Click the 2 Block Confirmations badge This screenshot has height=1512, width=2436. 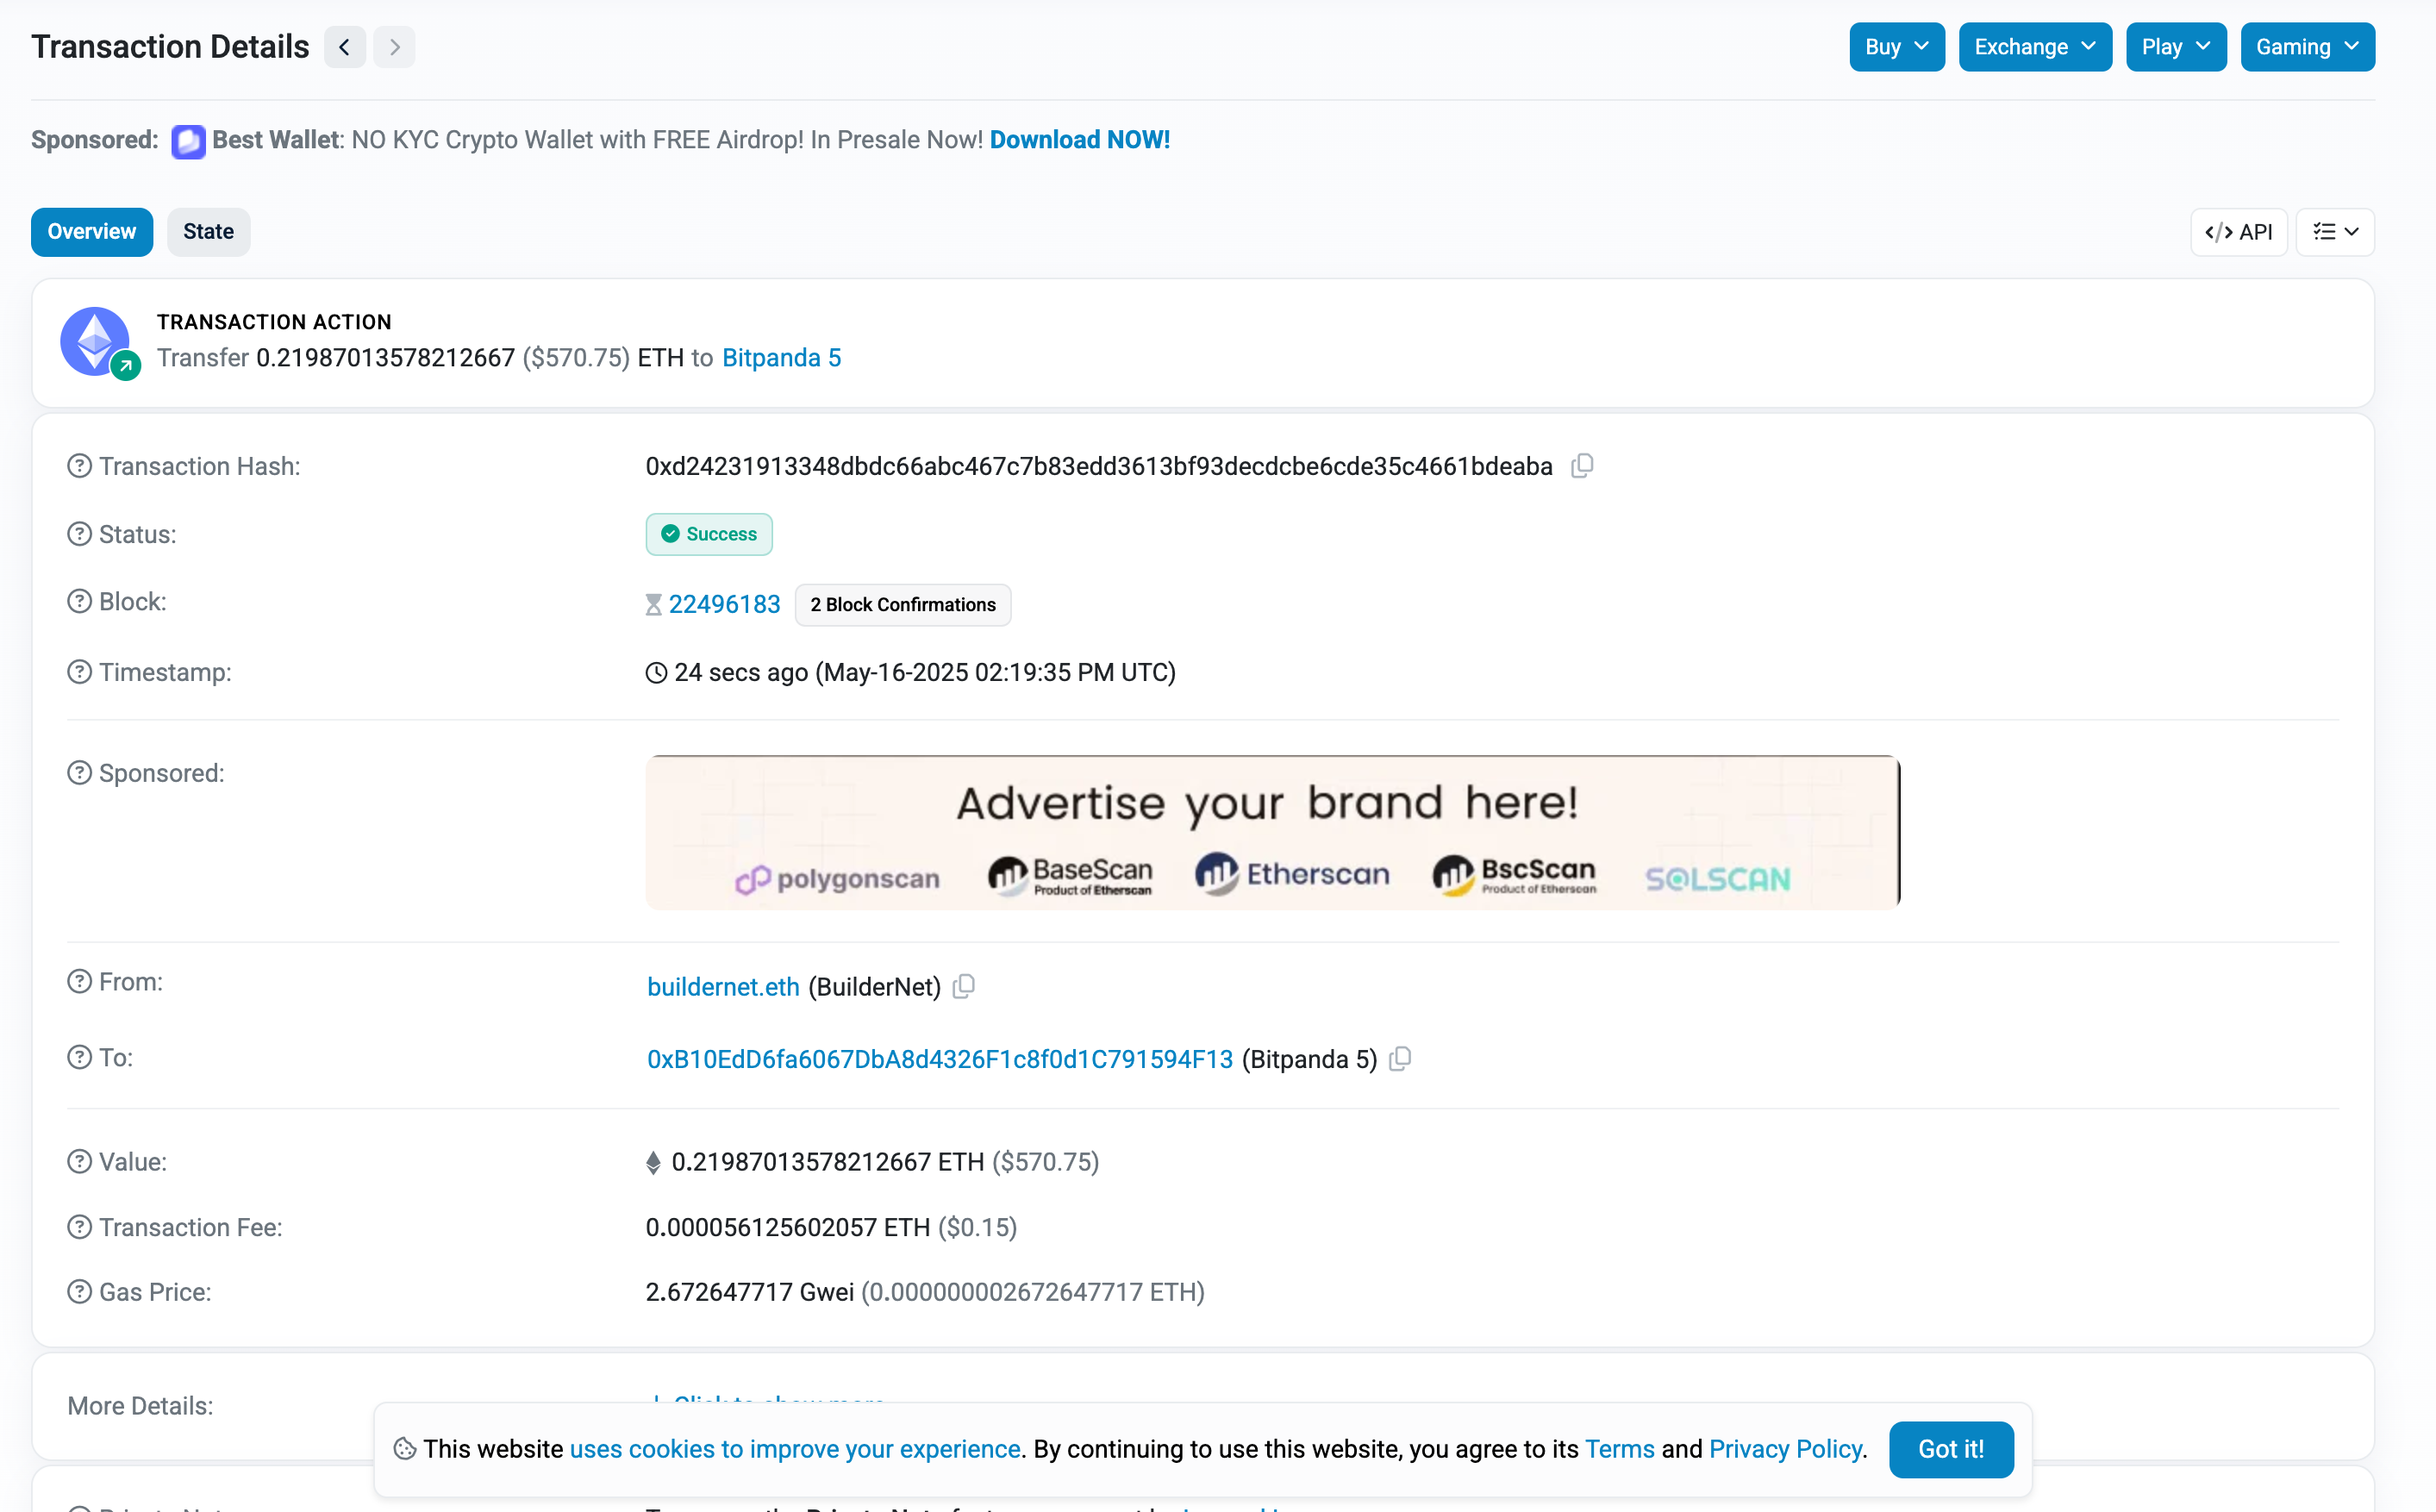pyautogui.click(x=902, y=605)
